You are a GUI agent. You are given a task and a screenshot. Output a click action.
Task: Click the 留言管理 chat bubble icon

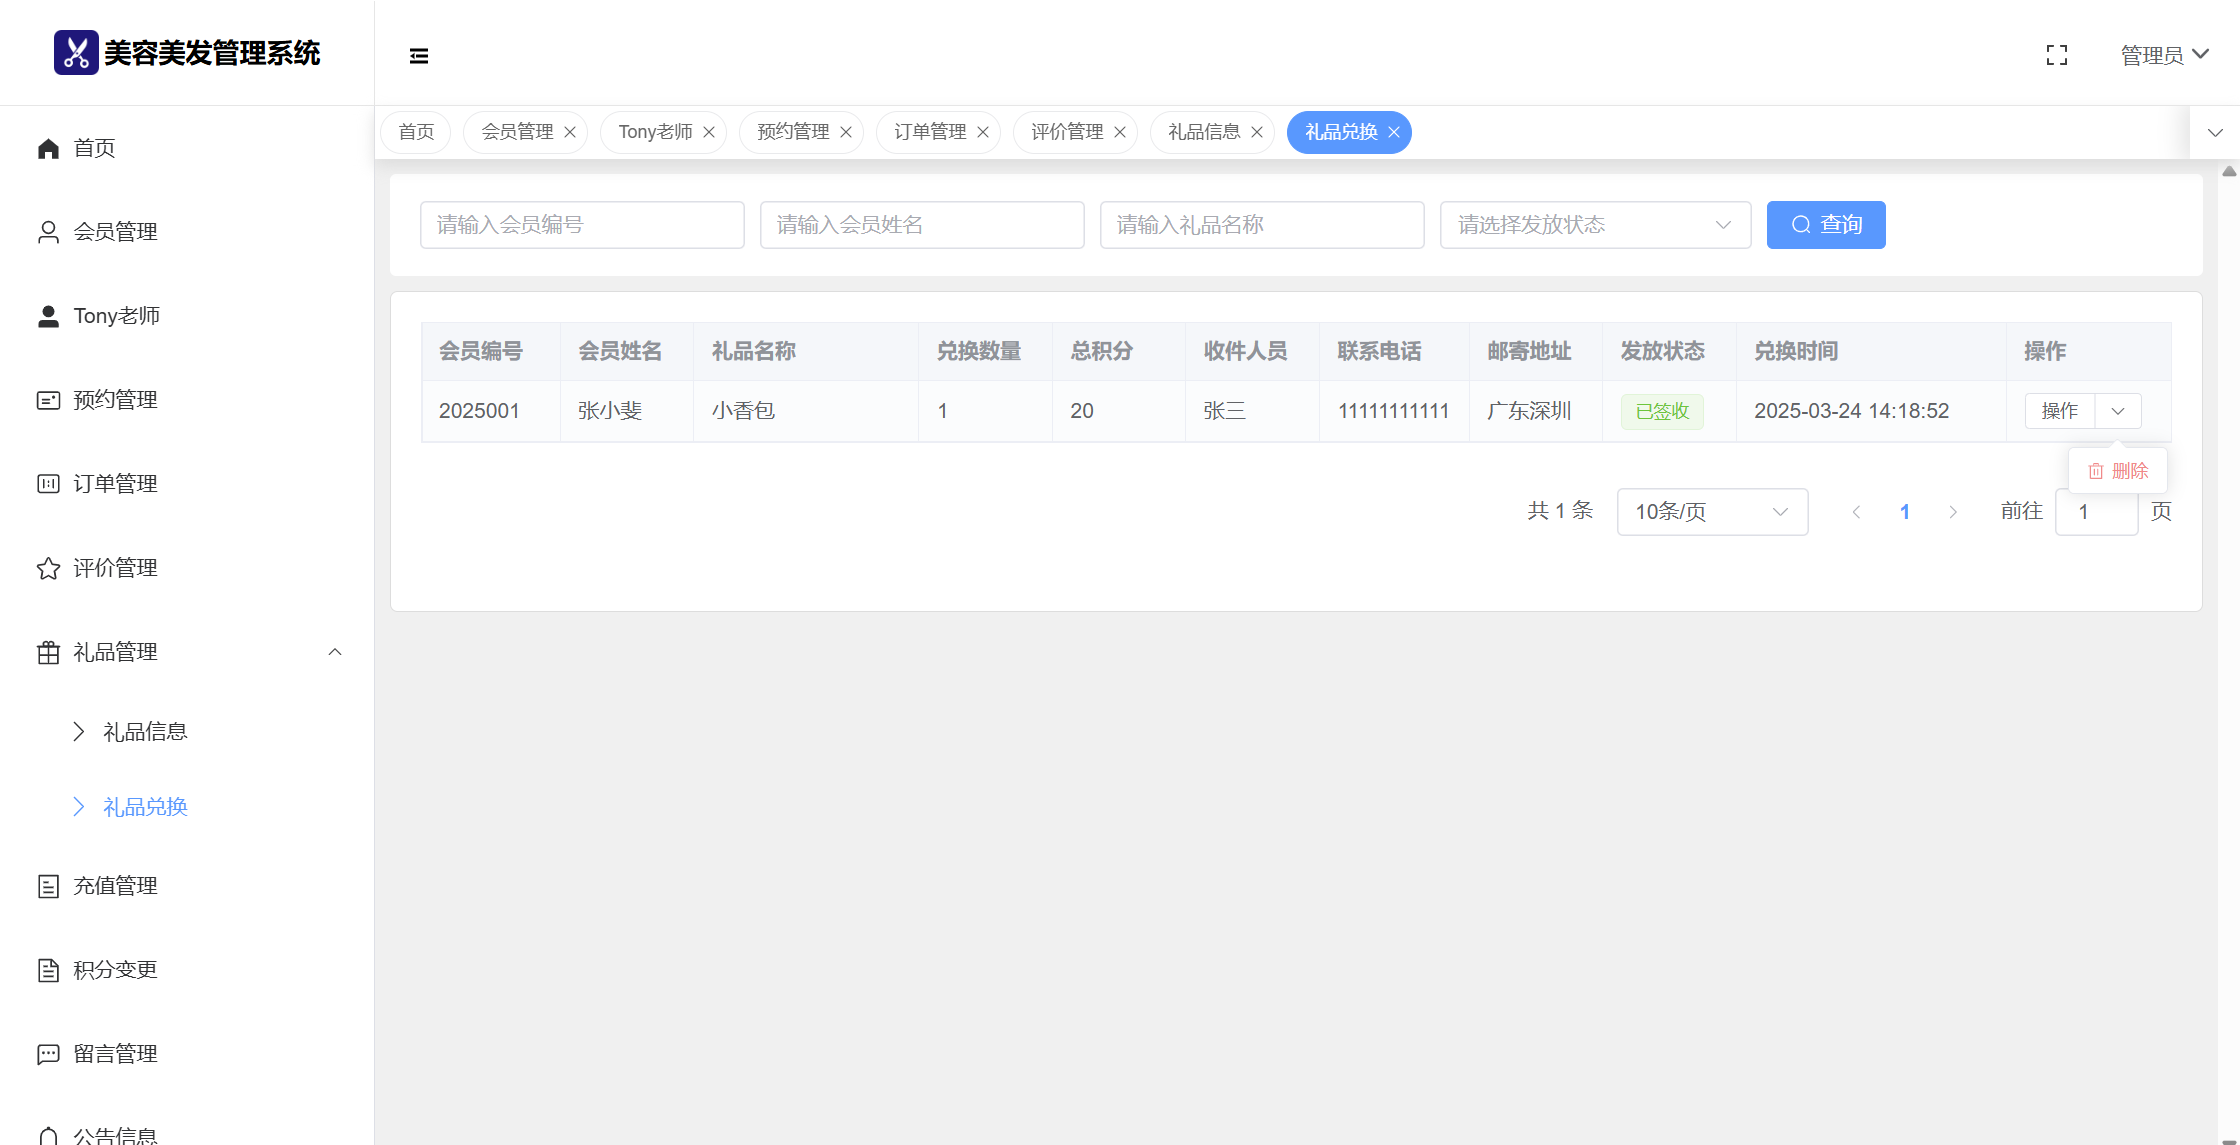click(48, 1054)
